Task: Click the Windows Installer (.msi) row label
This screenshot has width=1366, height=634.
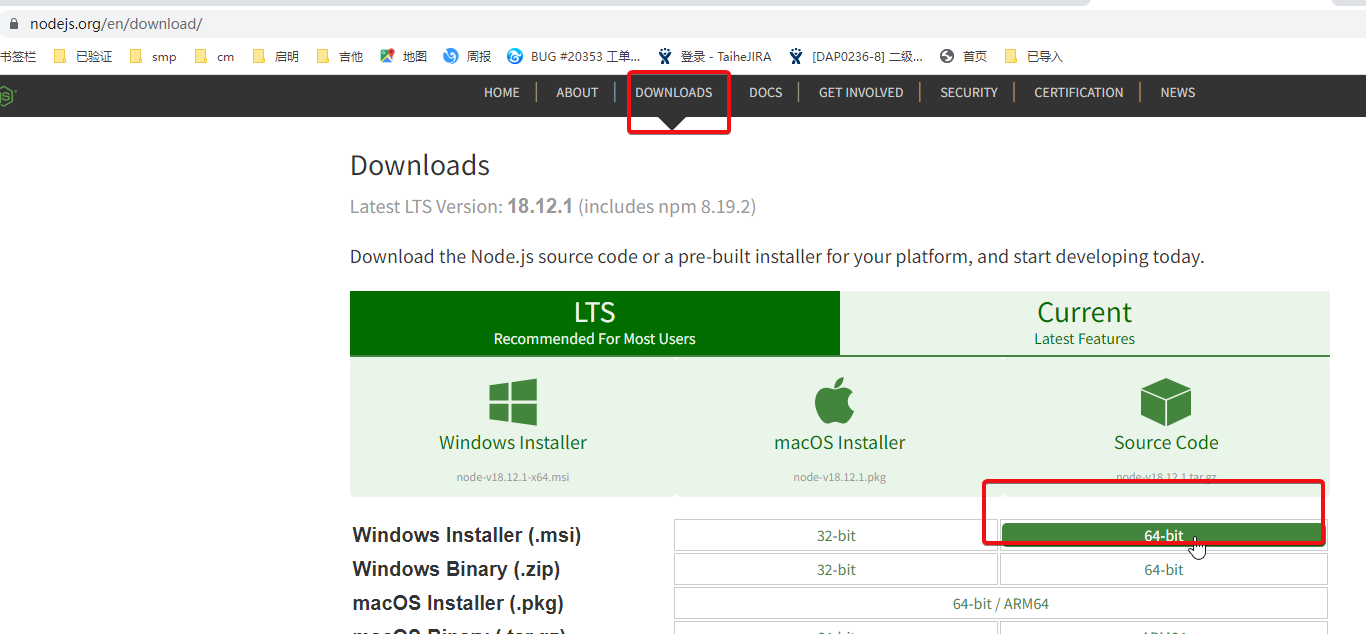Action: 467,535
